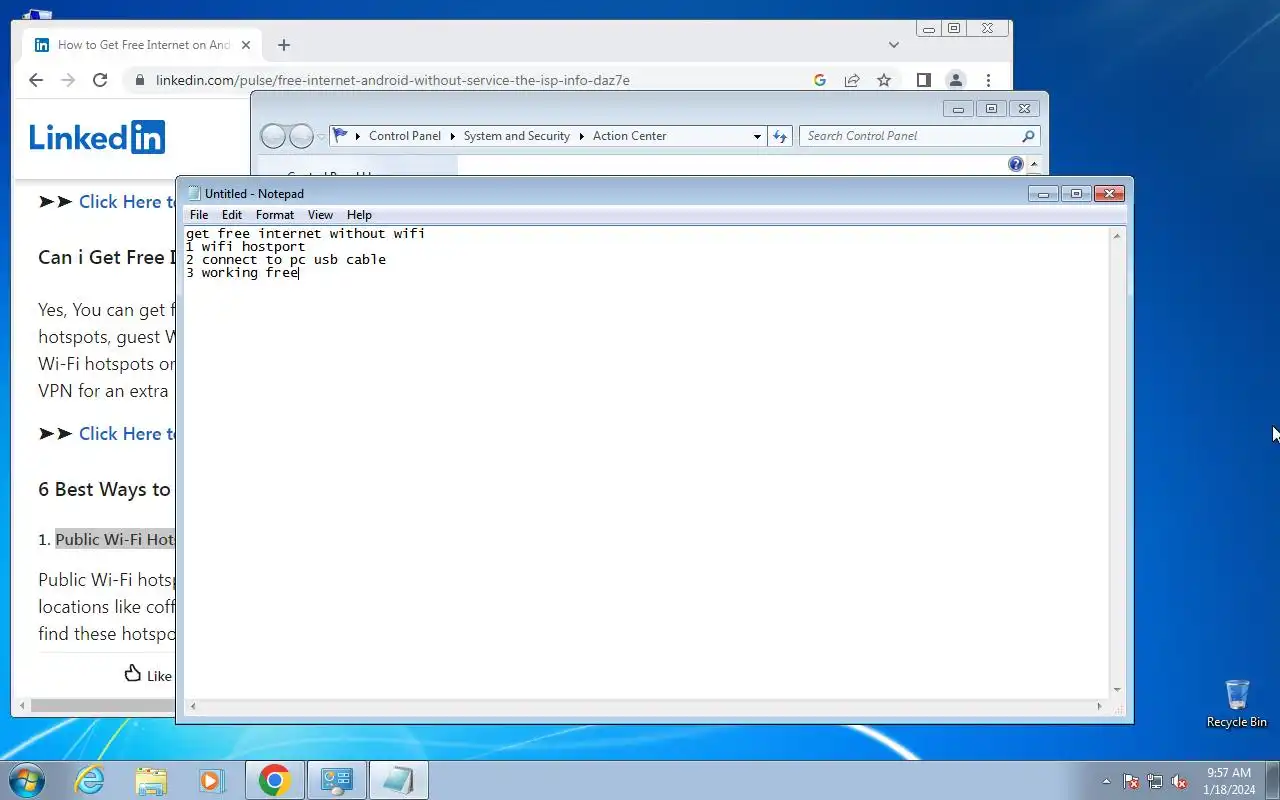Place cursor in "2 connect to pc usb cable" line

tap(285, 259)
